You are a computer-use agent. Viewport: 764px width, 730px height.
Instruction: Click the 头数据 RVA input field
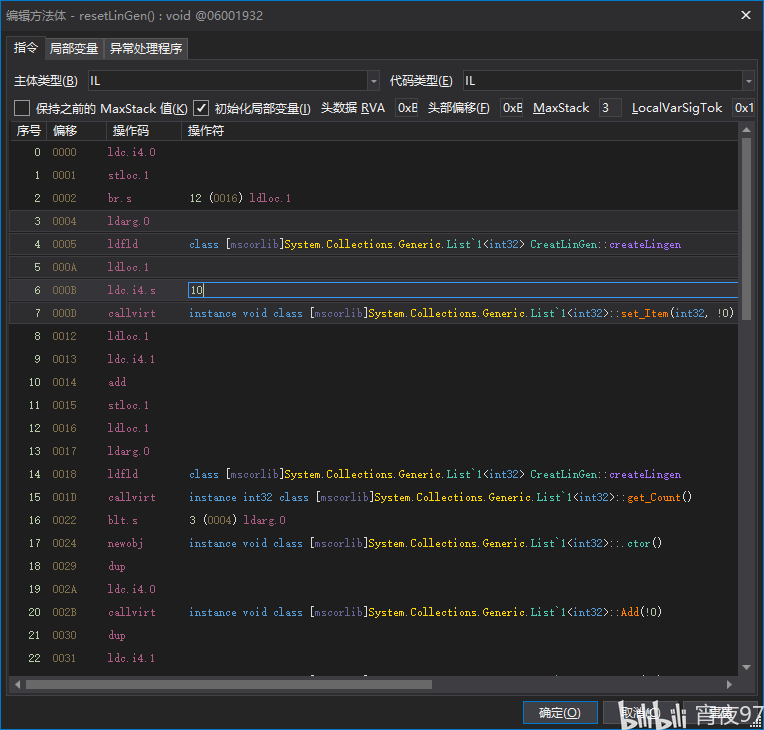pos(407,108)
